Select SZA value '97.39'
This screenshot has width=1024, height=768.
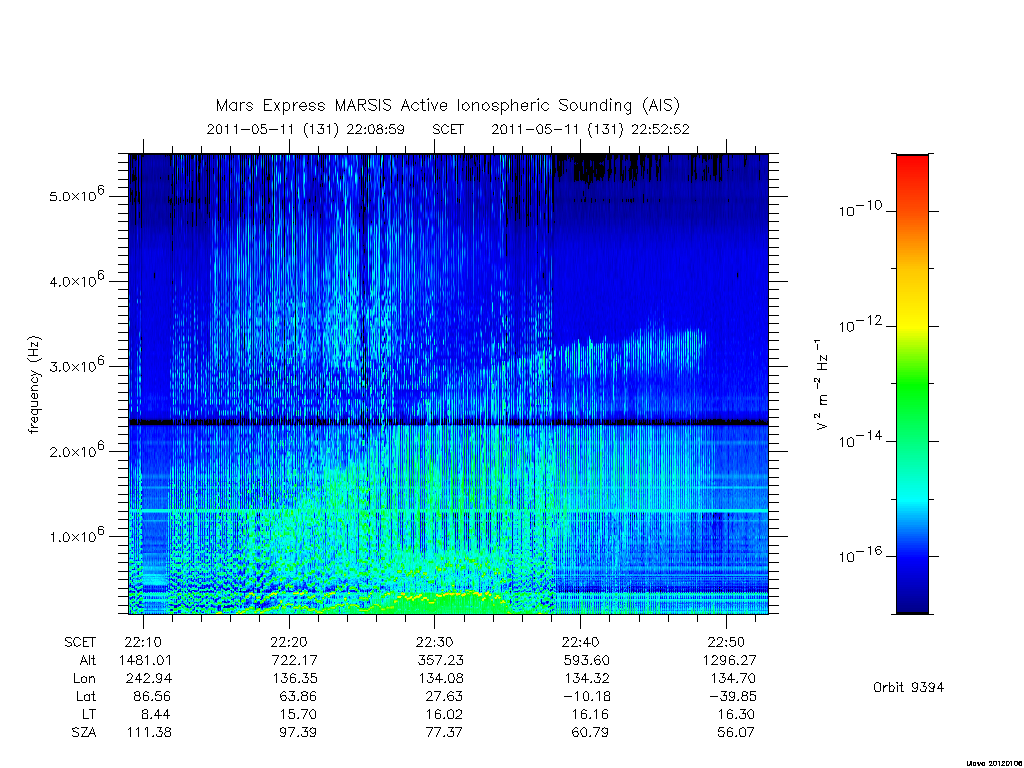click(x=298, y=732)
